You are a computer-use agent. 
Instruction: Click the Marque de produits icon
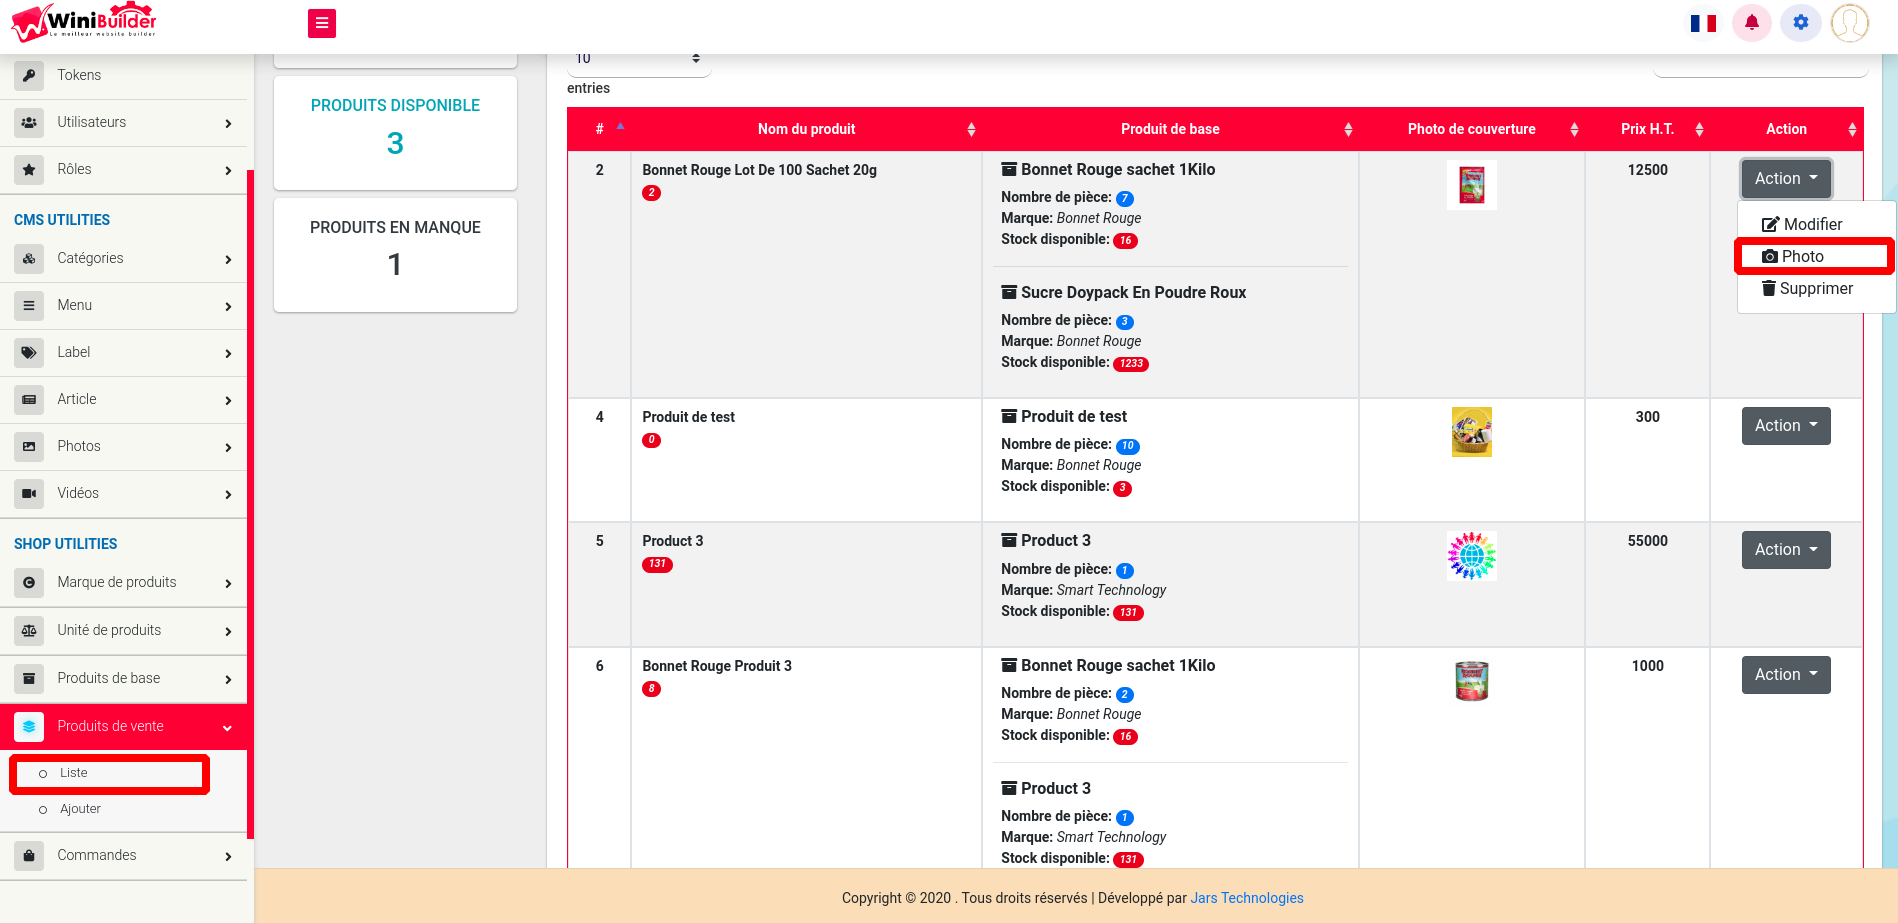tap(29, 582)
